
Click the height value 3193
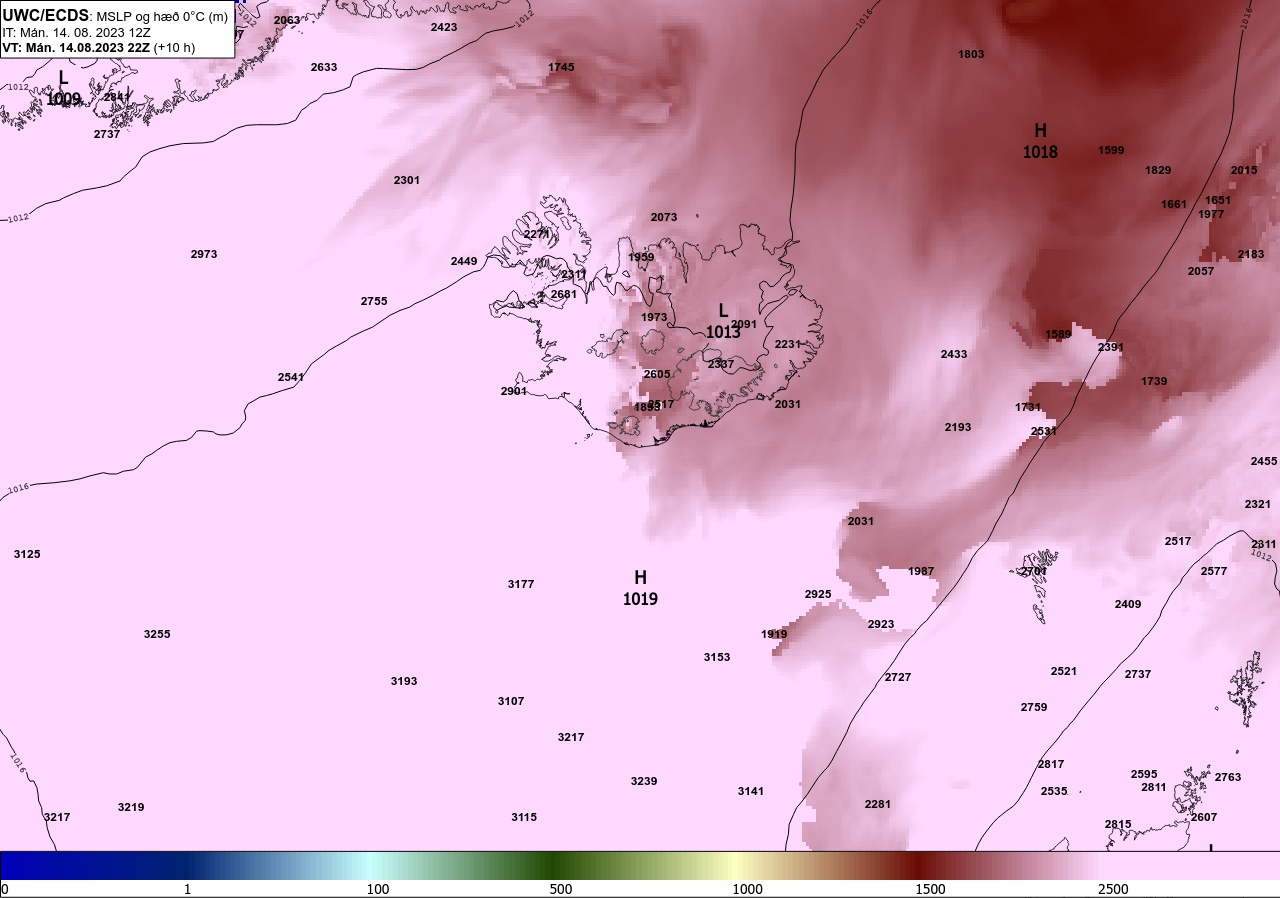click(x=404, y=681)
